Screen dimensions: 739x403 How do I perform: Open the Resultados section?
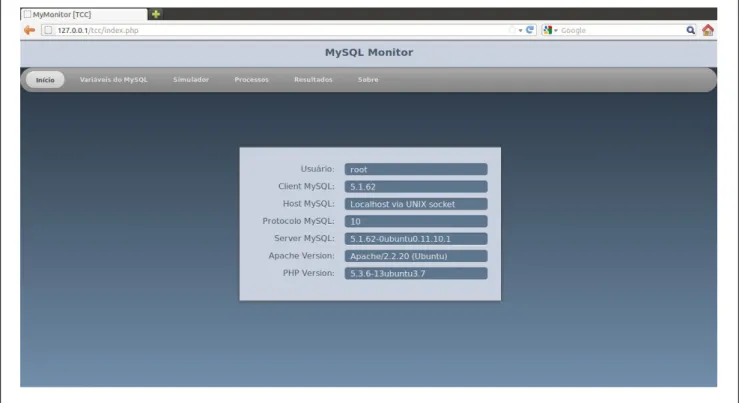tap(313, 80)
